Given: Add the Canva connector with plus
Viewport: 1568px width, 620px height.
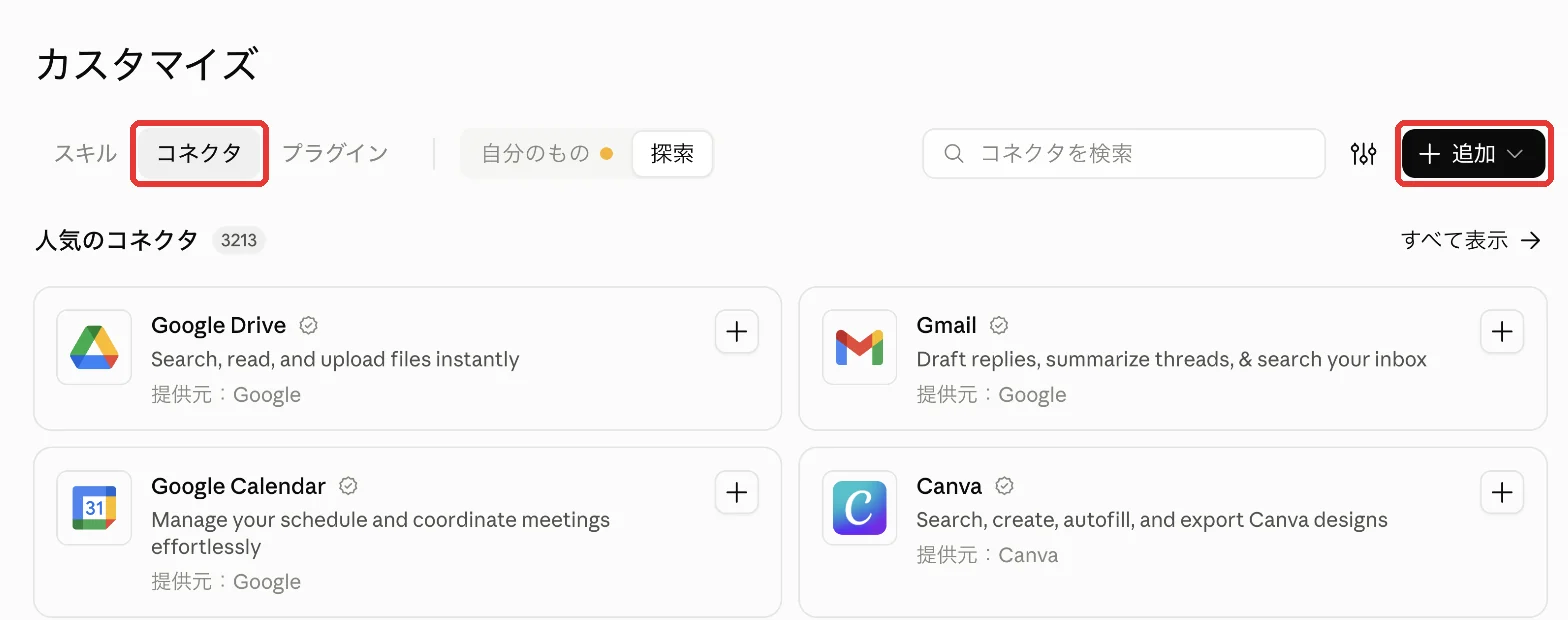Looking at the screenshot, I should [x=1502, y=493].
